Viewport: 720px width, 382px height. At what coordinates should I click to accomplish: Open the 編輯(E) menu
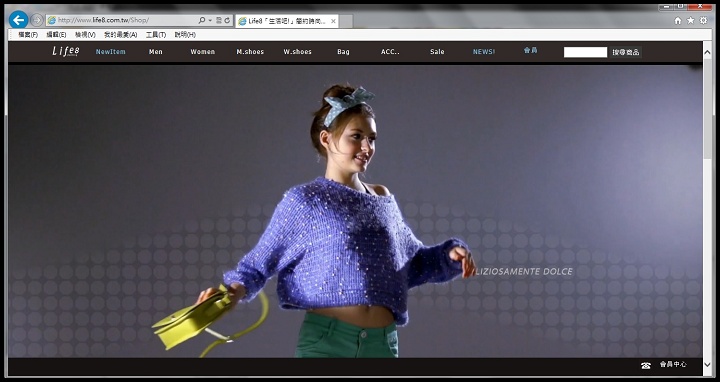tap(56, 35)
